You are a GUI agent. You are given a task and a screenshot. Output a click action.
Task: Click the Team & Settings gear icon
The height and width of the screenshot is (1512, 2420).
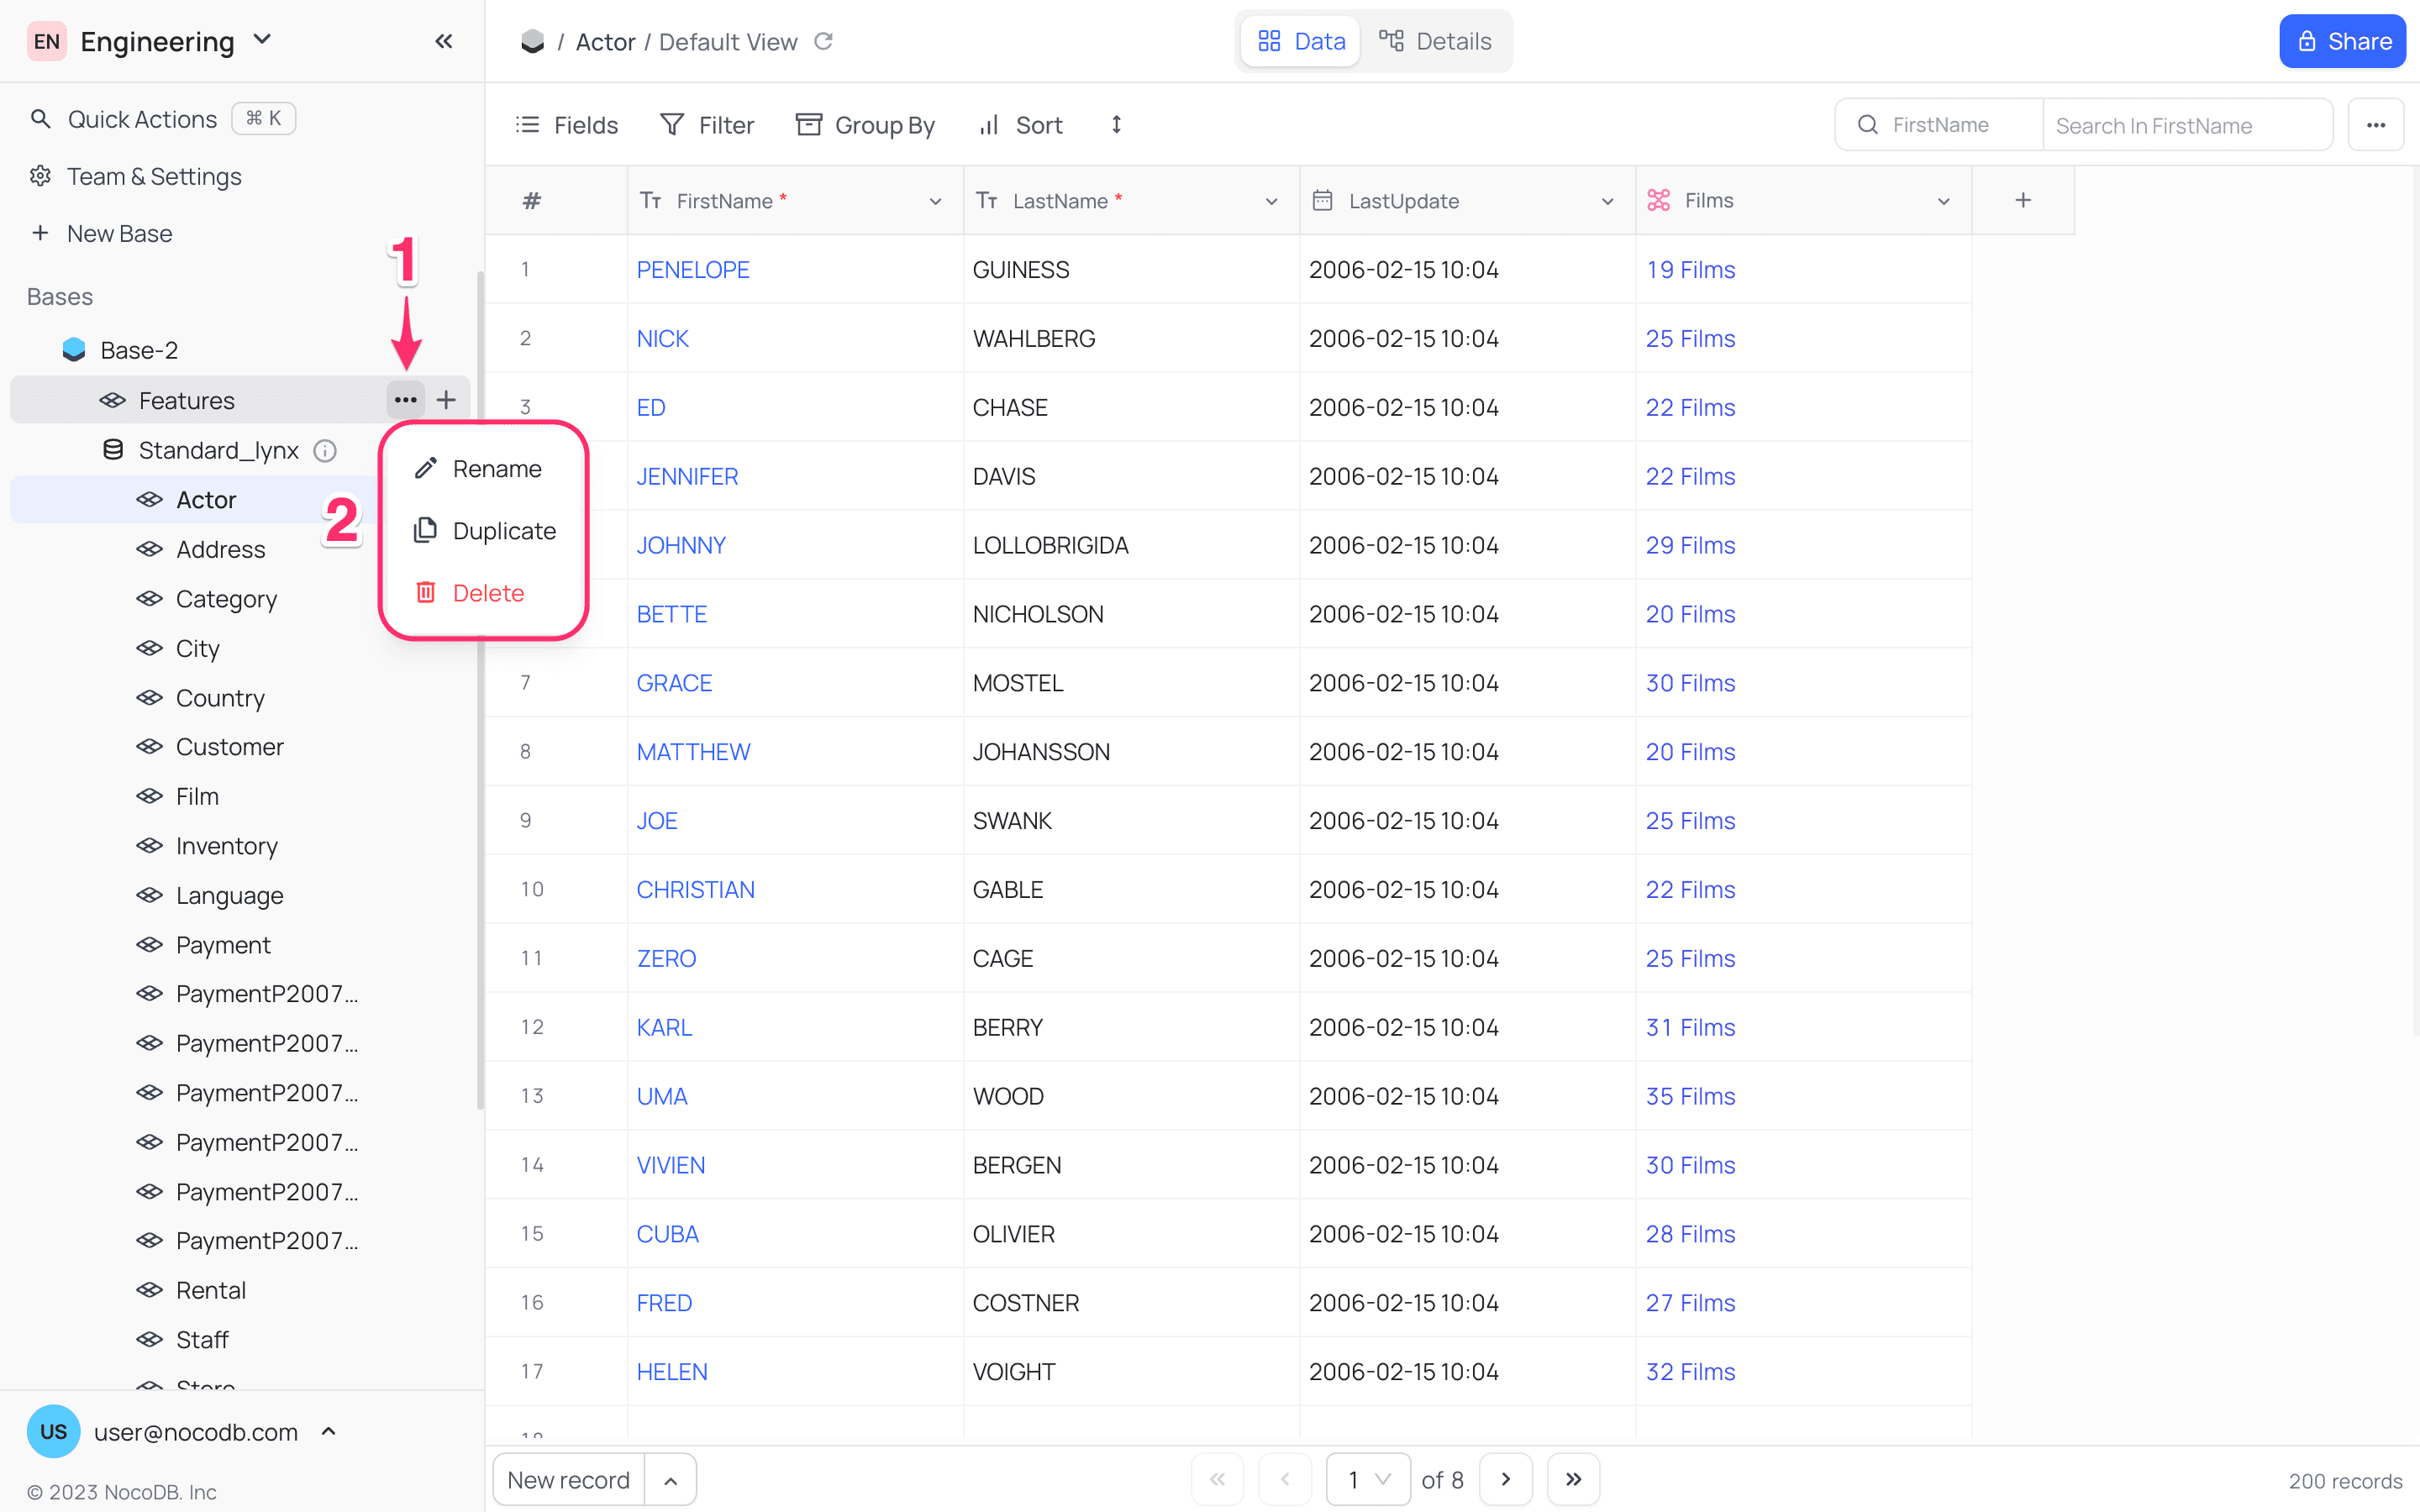(40, 176)
